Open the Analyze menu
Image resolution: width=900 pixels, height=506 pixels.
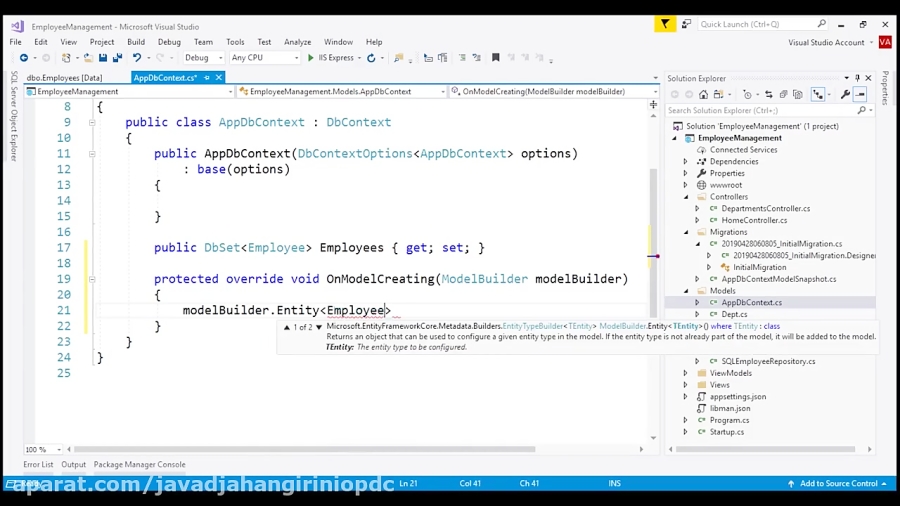tap(297, 42)
